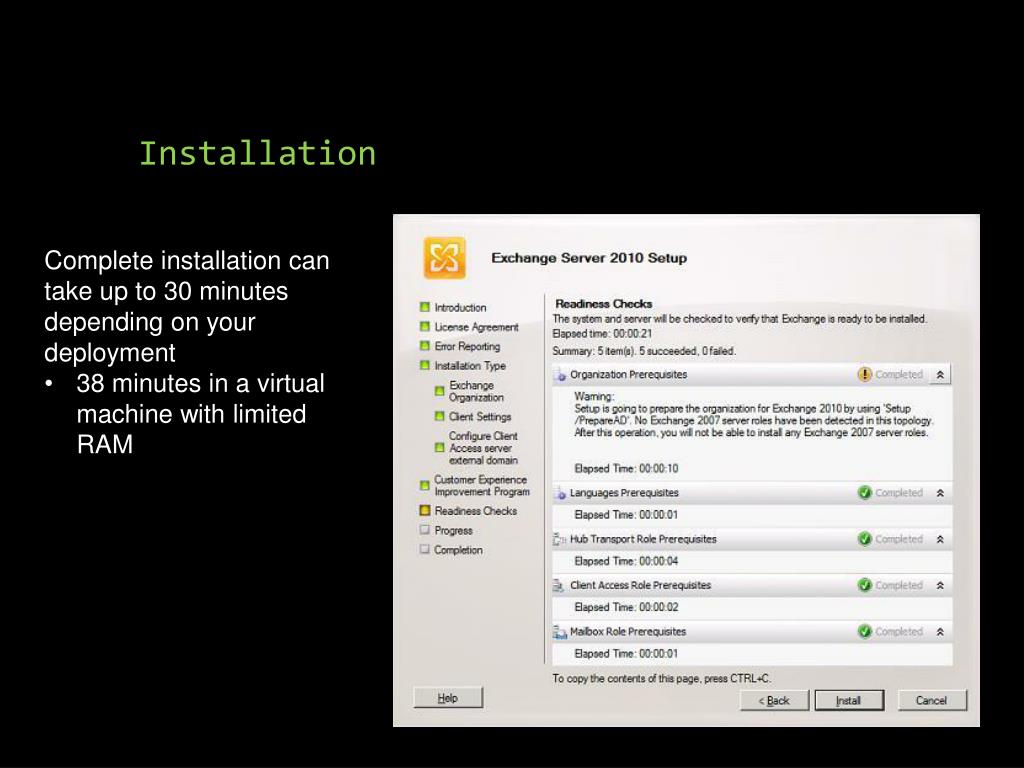Click the Hub Transport Role Prerequisites text
The height and width of the screenshot is (768, 1024).
pyautogui.click(x=643, y=539)
